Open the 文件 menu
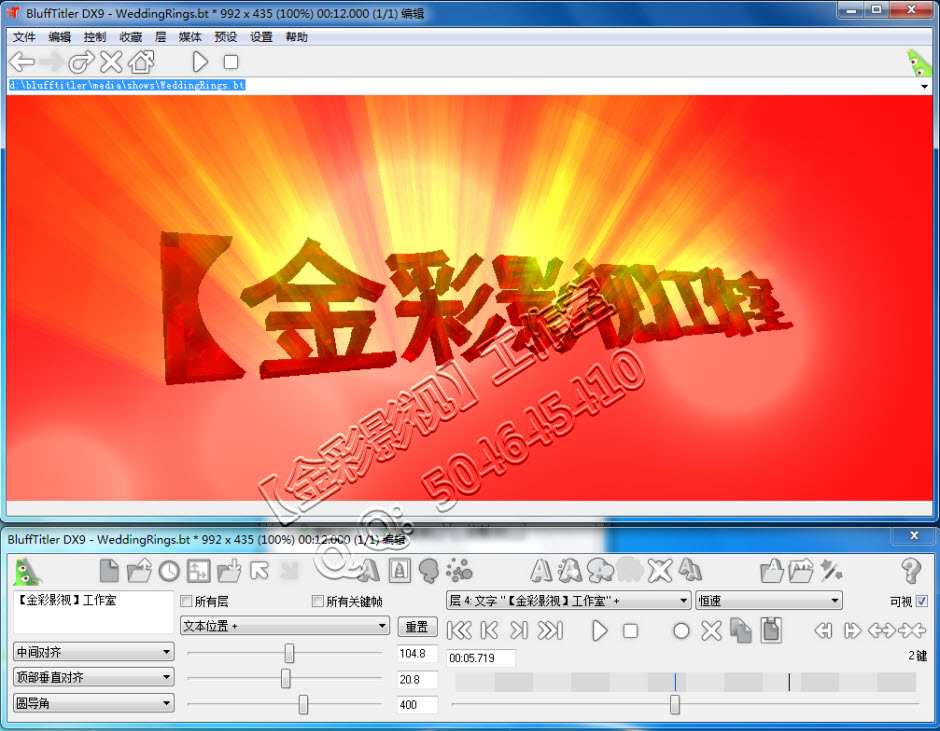940x731 pixels. [x=24, y=37]
